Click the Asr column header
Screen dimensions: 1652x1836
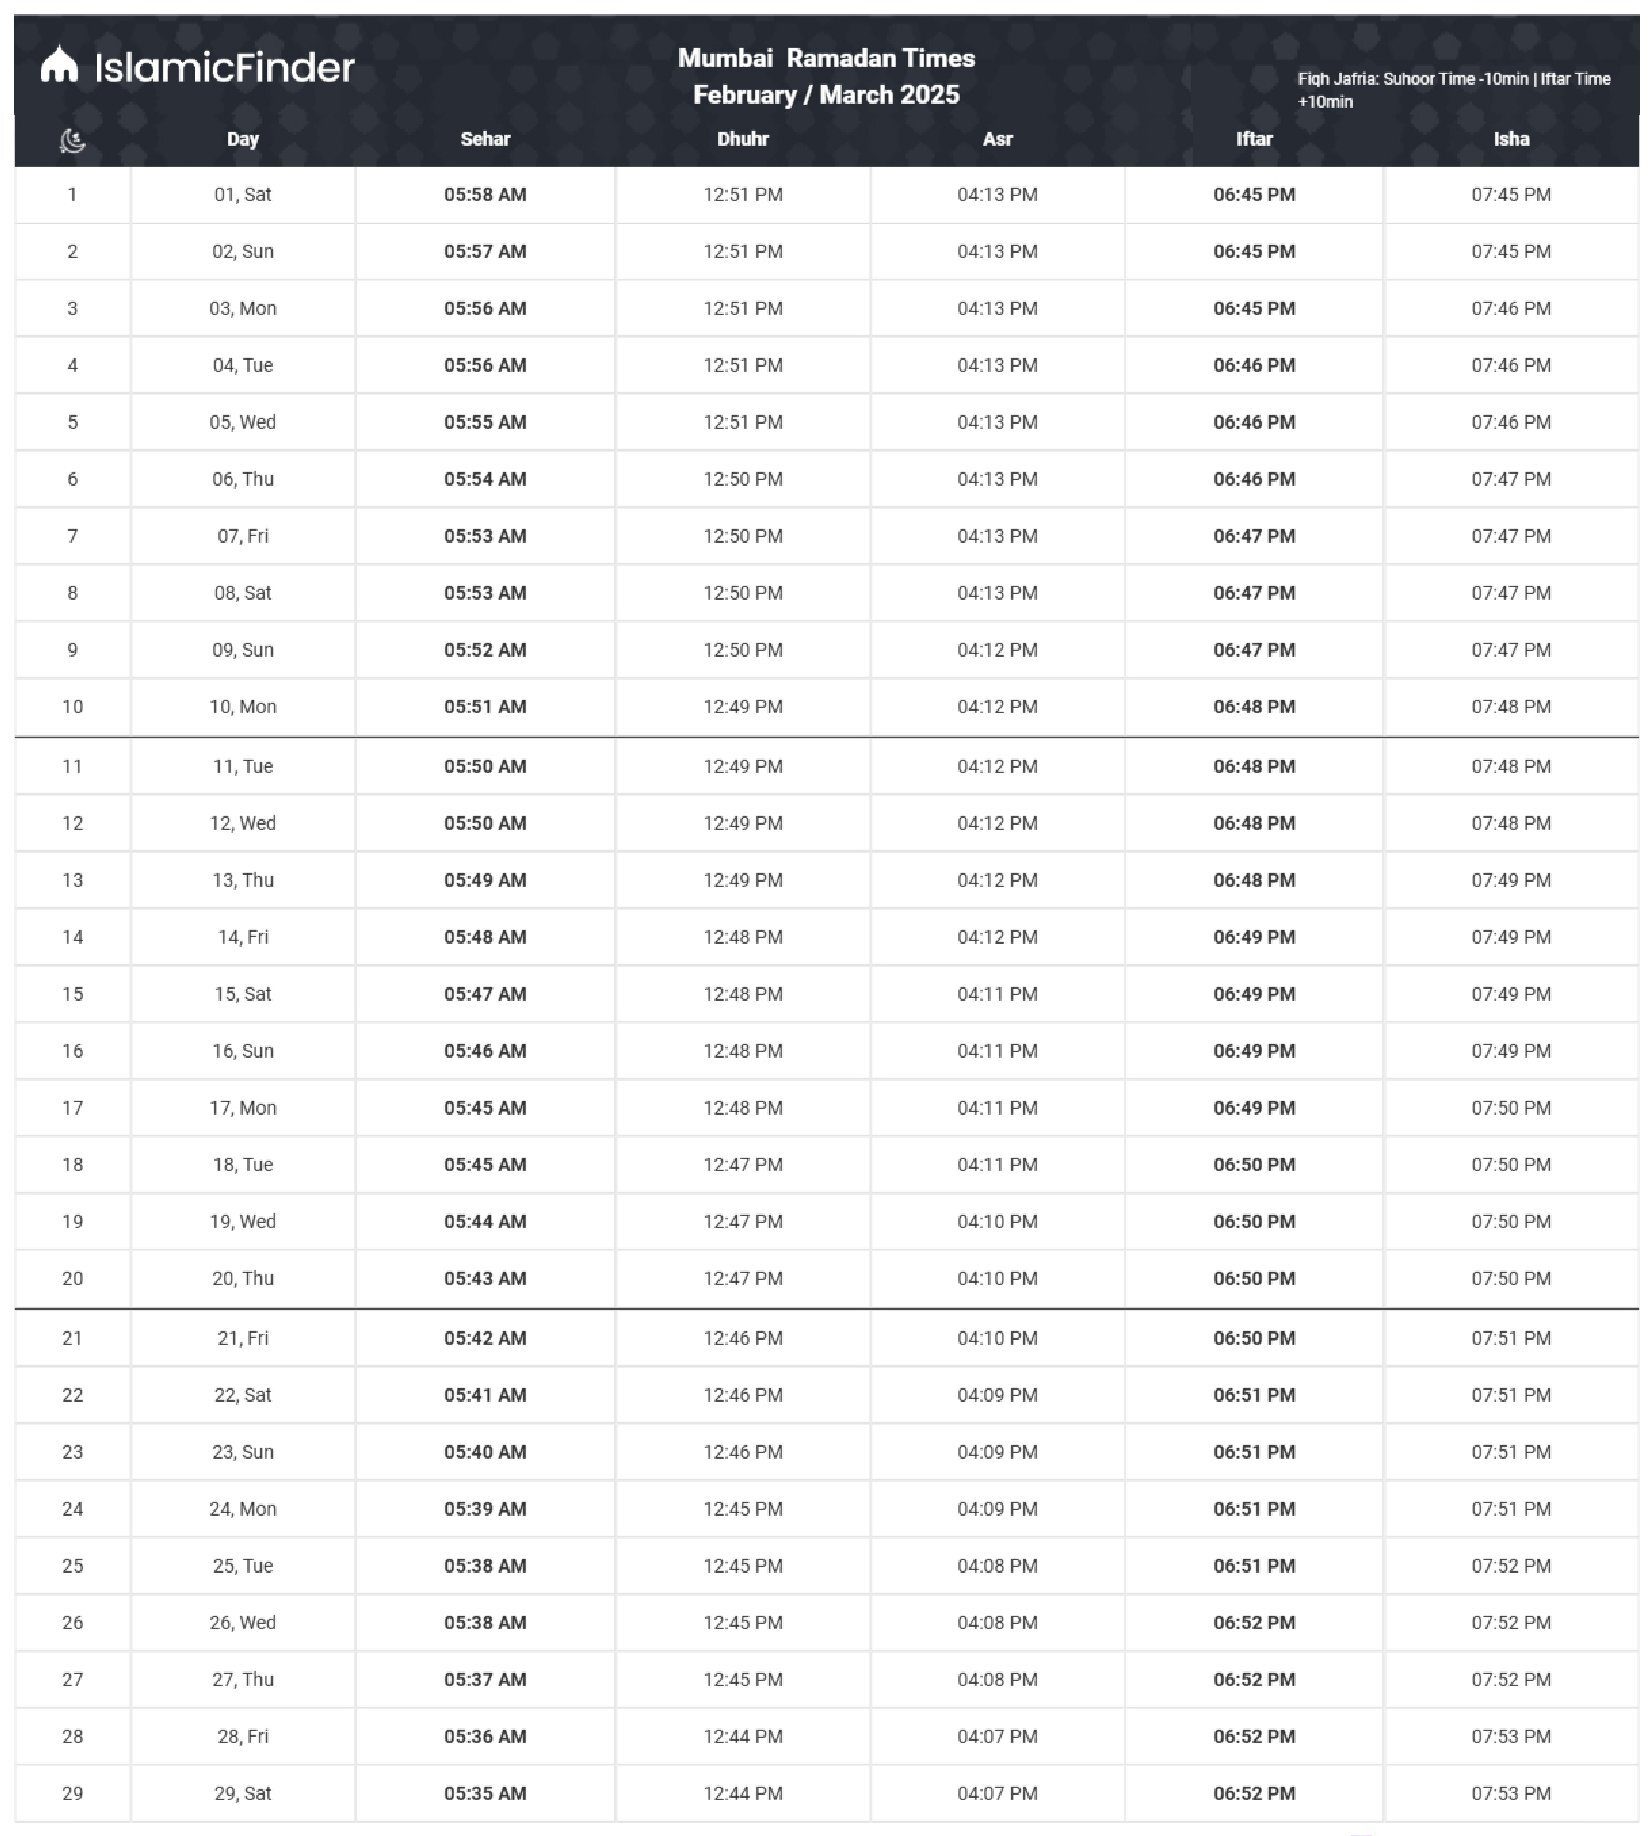pos(997,139)
